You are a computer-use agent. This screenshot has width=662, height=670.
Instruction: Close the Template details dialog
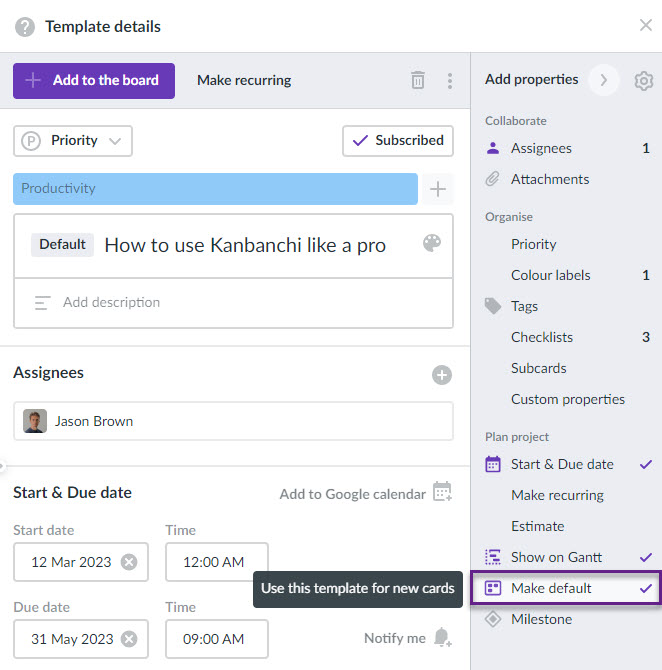pos(645,25)
